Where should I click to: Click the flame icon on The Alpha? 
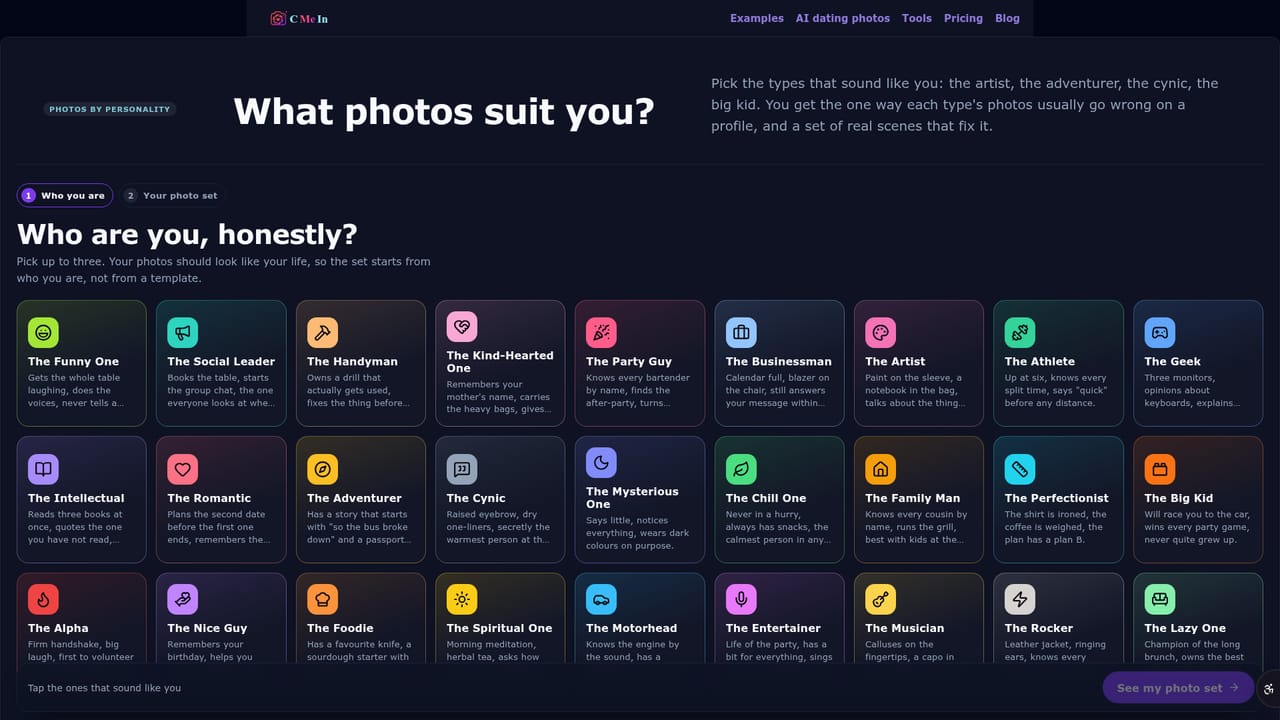[x=43, y=599]
